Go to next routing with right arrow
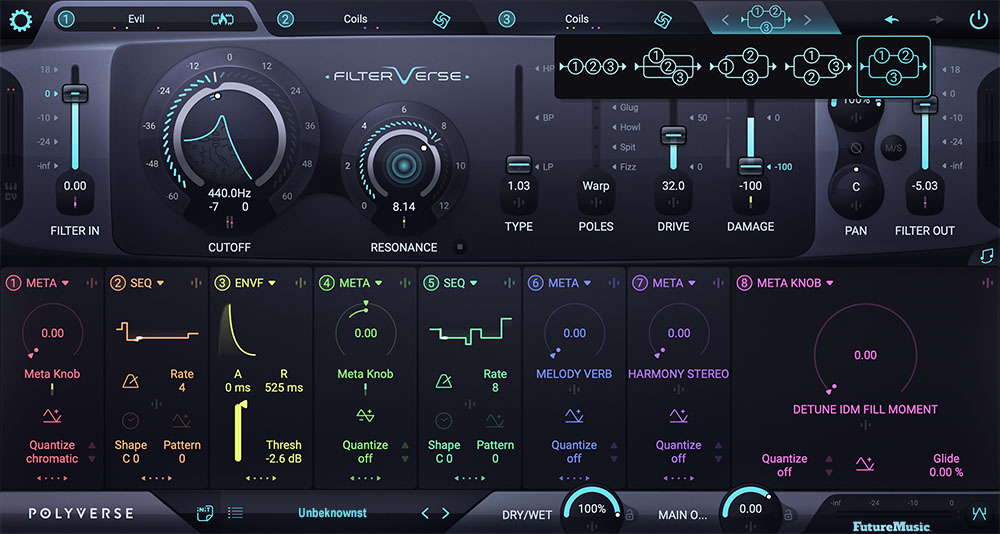 [807, 20]
